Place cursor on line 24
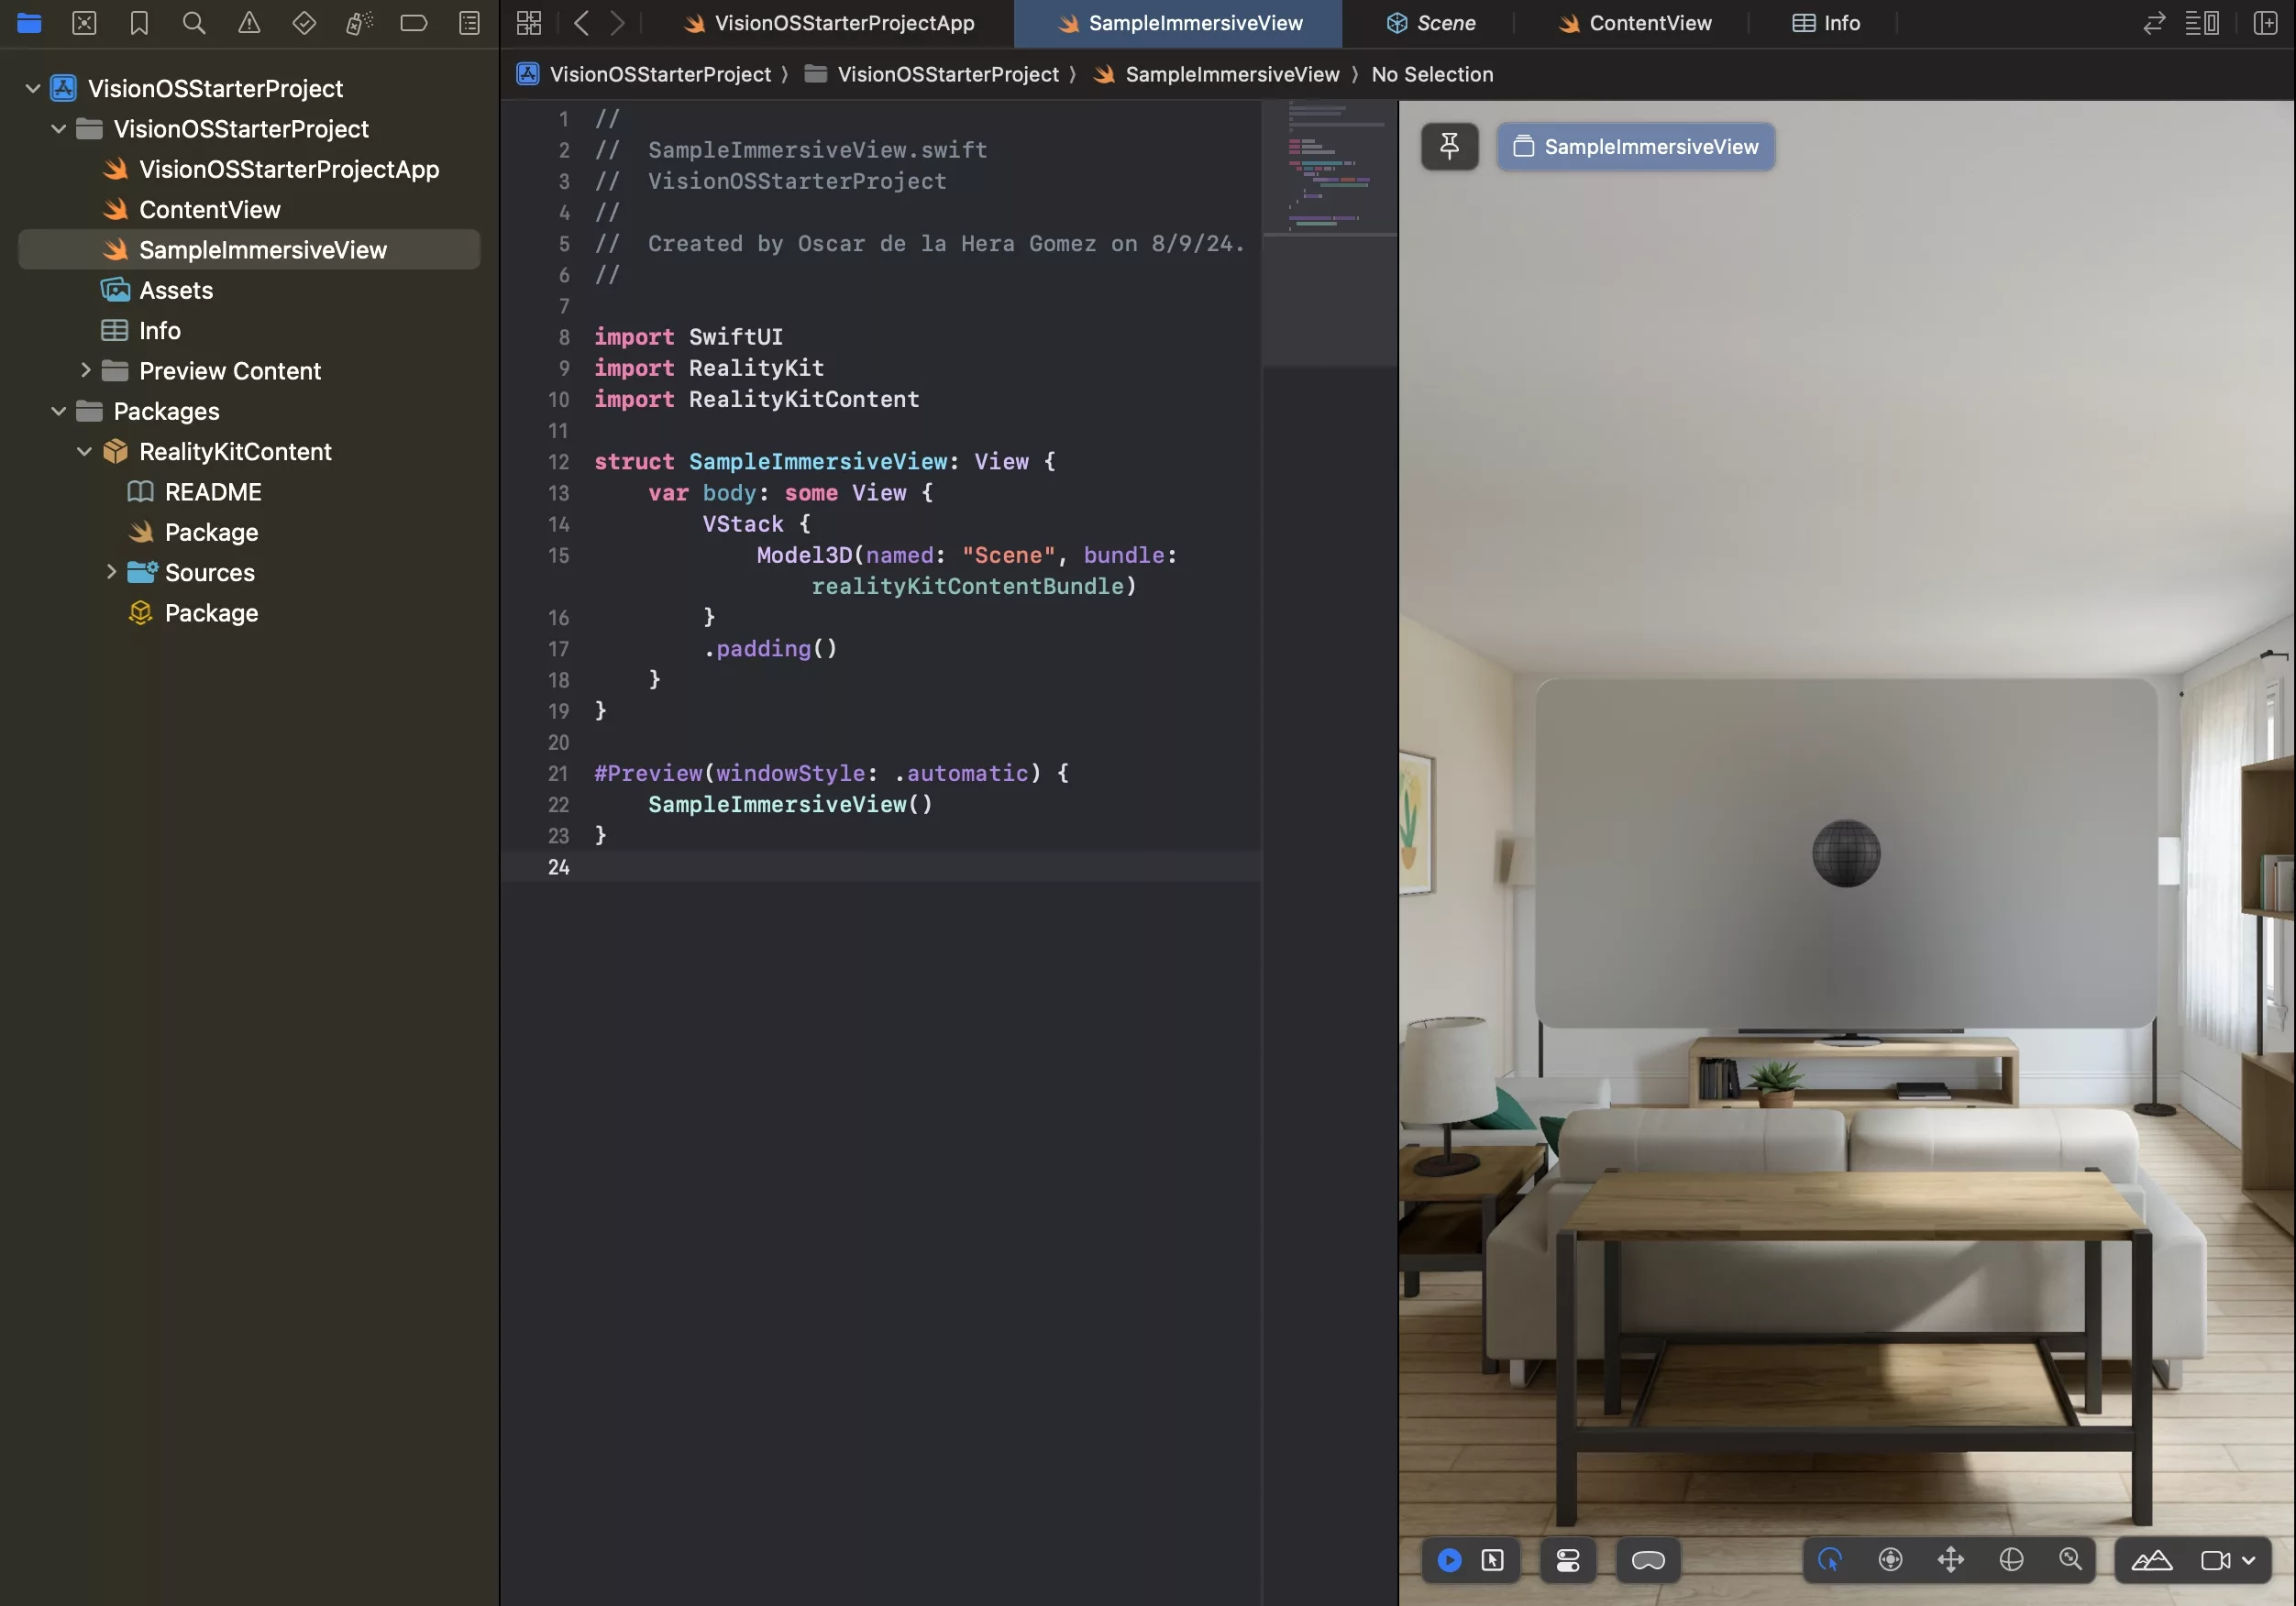The height and width of the screenshot is (1606, 2296). (880, 867)
